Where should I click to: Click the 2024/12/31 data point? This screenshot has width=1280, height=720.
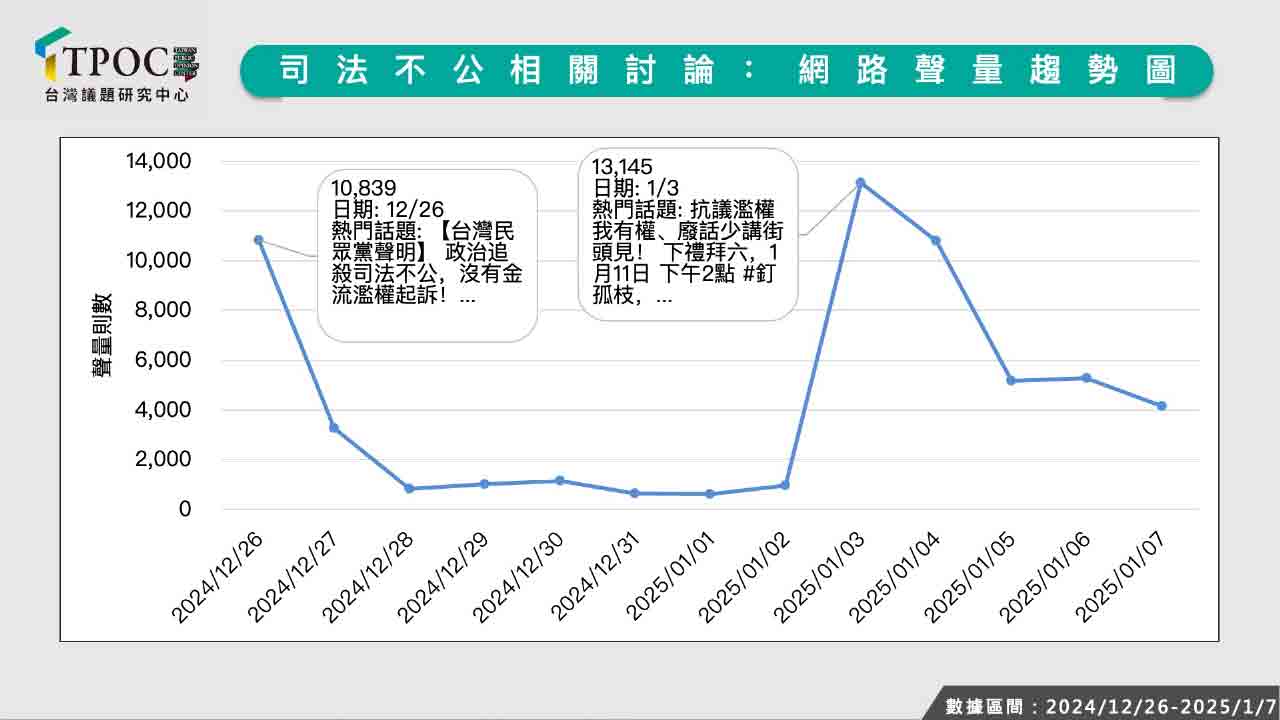(x=635, y=493)
